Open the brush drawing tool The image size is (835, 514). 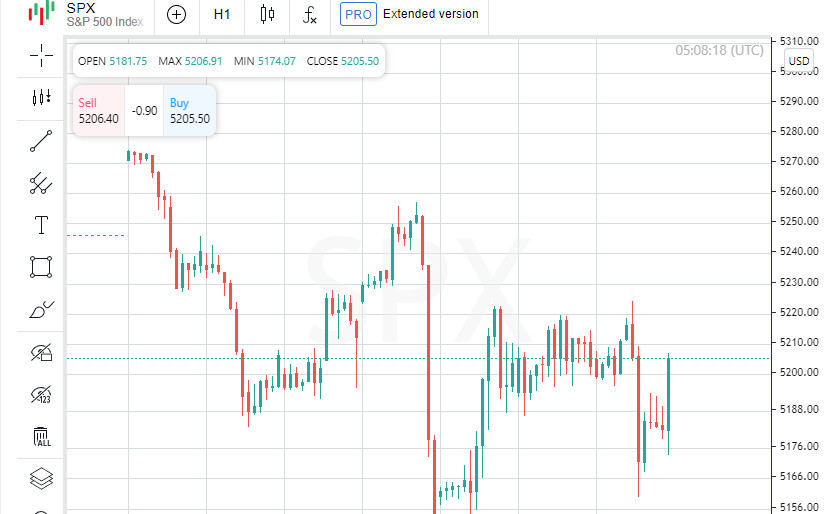point(41,310)
